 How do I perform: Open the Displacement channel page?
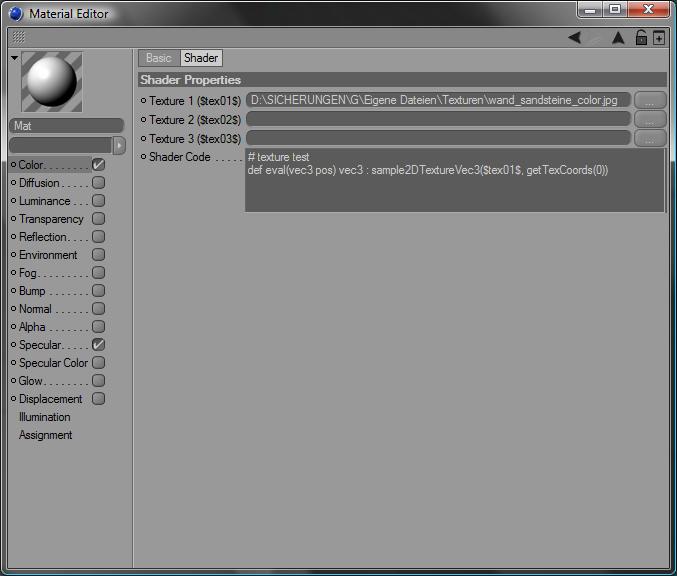51,399
